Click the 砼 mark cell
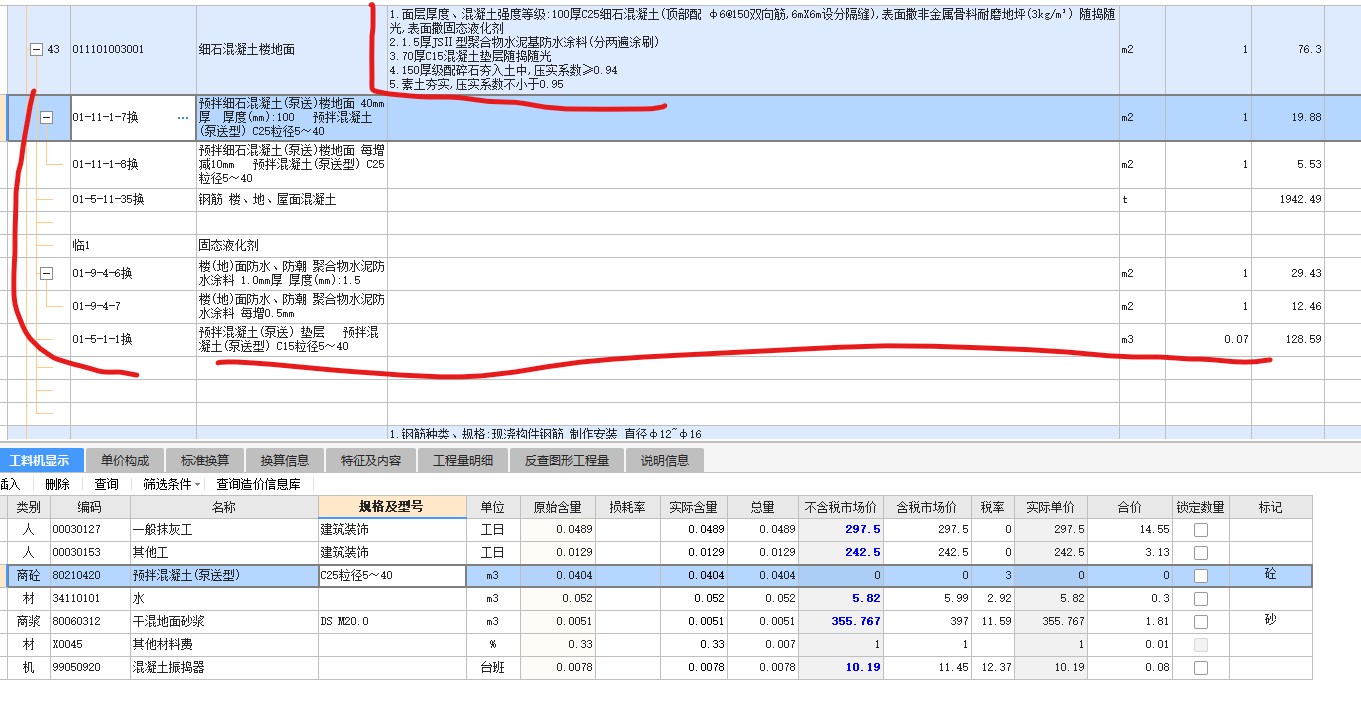Viewport: 1361px width, 703px height. [x=1270, y=576]
